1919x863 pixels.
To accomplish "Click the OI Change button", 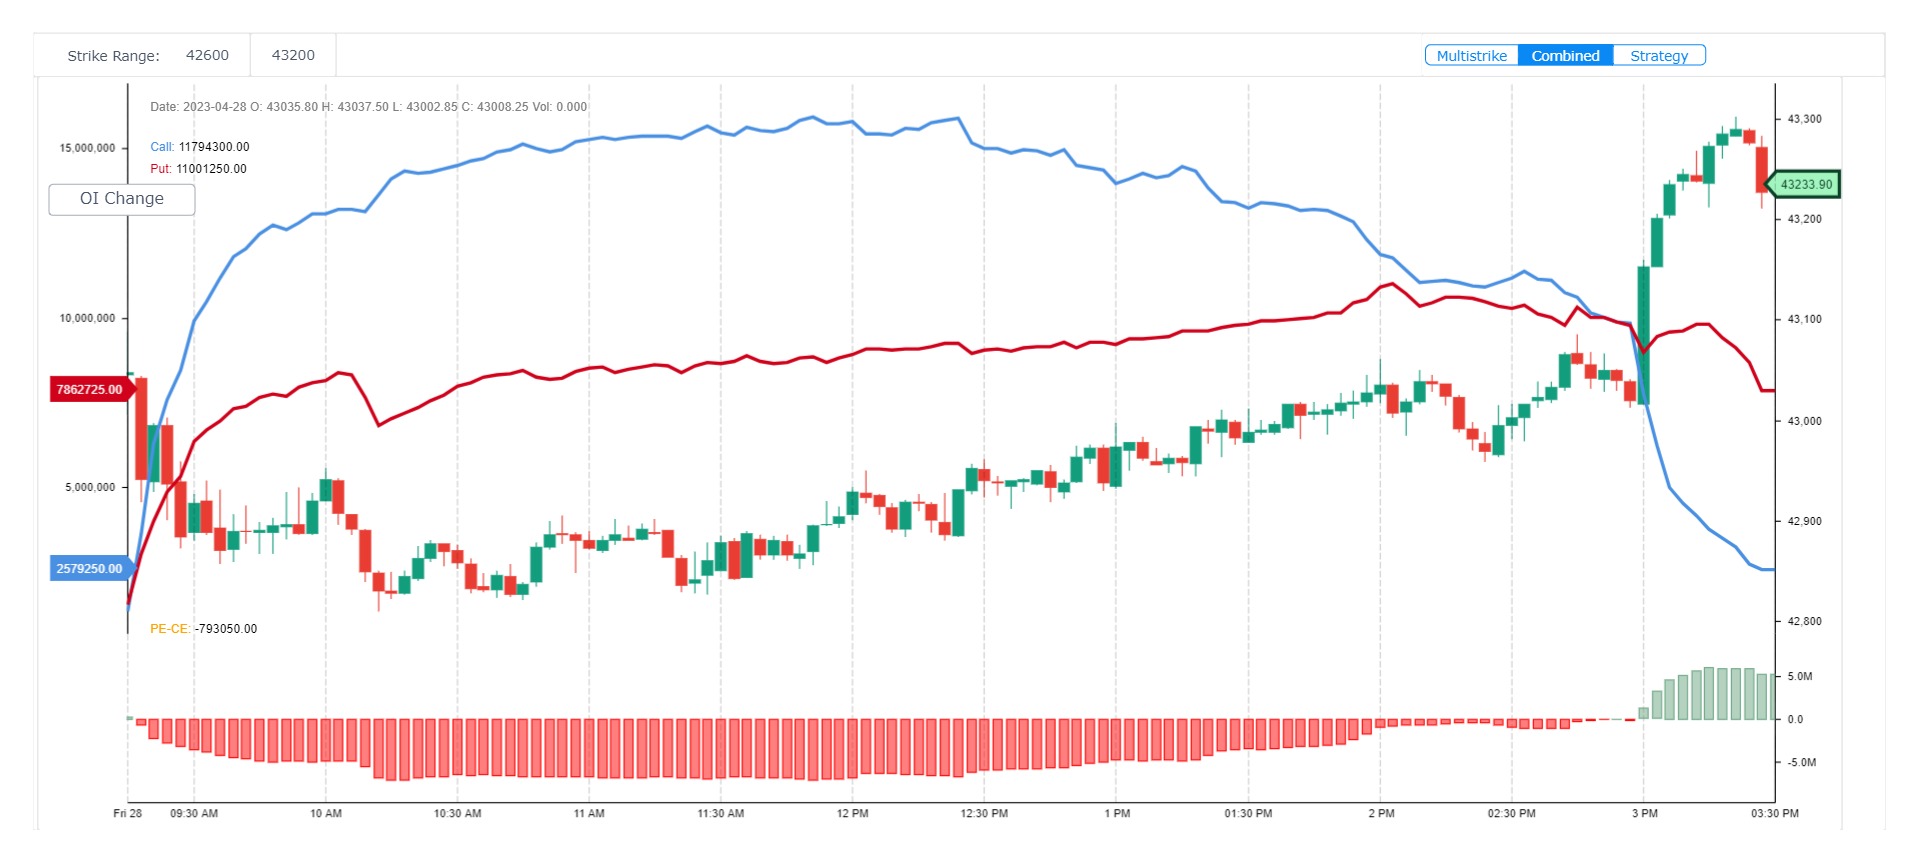I will tap(122, 199).
